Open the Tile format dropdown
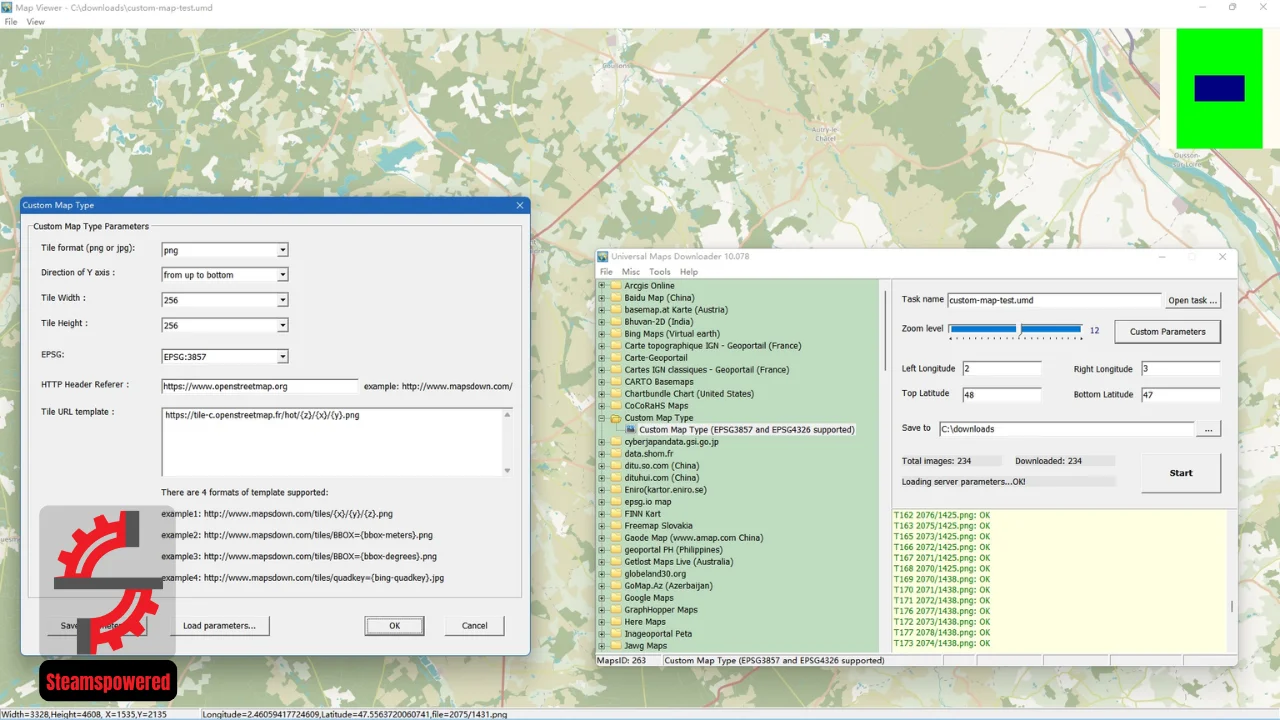Screen dimensions: 1280x720 point(283,250)
